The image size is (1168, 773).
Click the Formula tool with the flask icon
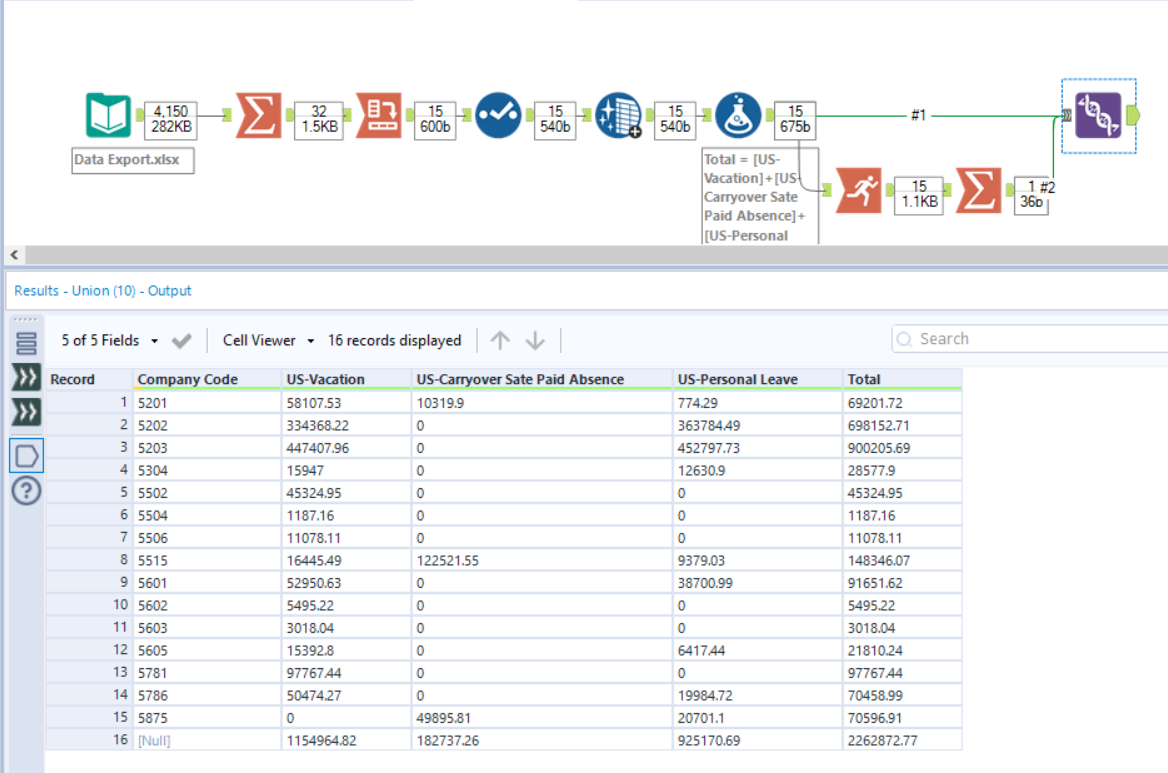(x=738, y=114)
